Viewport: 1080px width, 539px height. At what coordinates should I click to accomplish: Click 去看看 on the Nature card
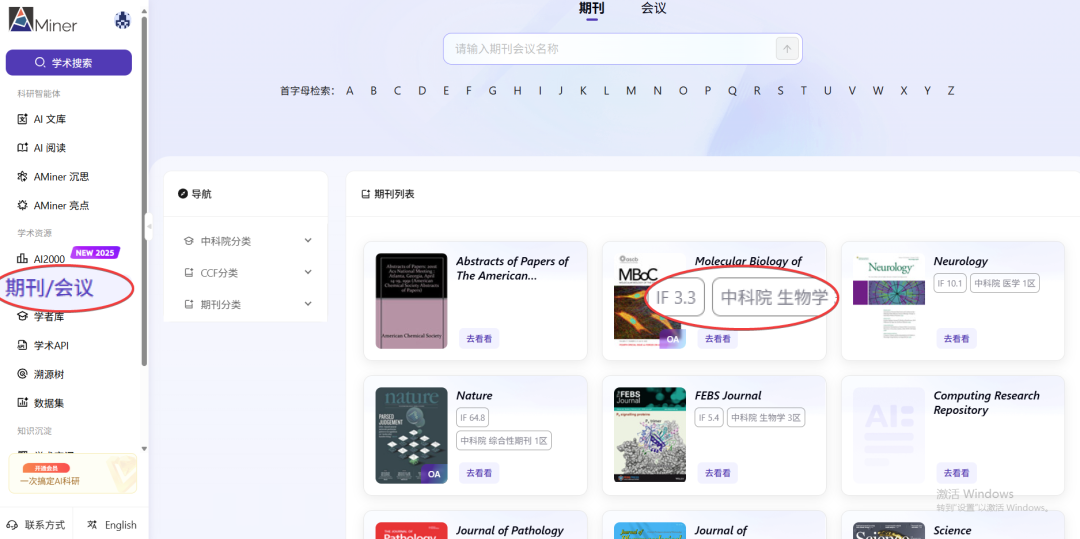click(x=479, y=473)
